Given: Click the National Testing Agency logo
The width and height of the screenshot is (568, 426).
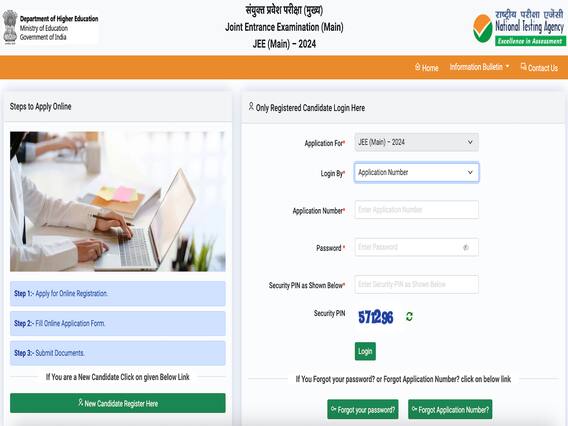Looking at the screenshot, I should [518, 28].
